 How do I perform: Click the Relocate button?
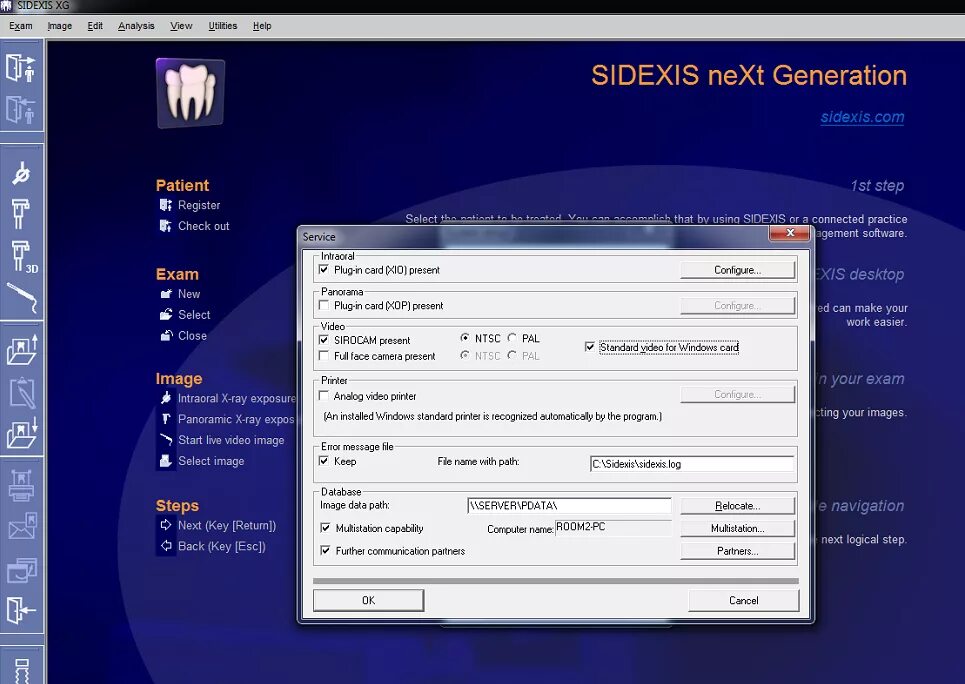(x=737, y=505)
